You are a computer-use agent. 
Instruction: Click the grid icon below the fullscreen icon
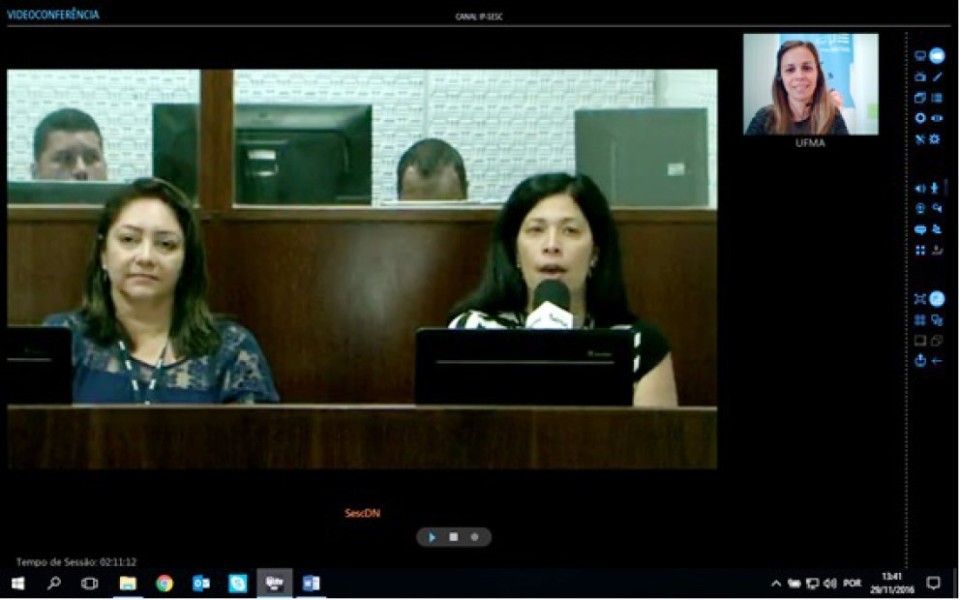[920, 320]
